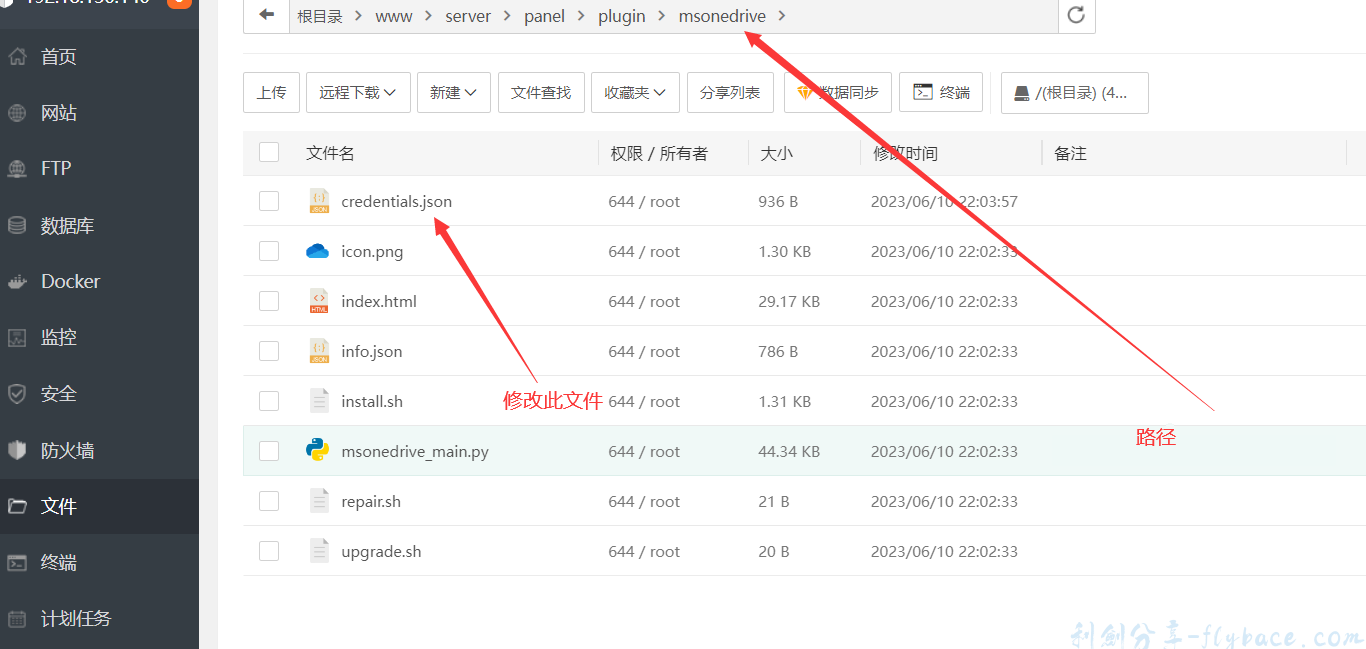The image size is (1366, 649).
Task: Go to 数据库 in the sidebar
Action: [x=67, y=226]
